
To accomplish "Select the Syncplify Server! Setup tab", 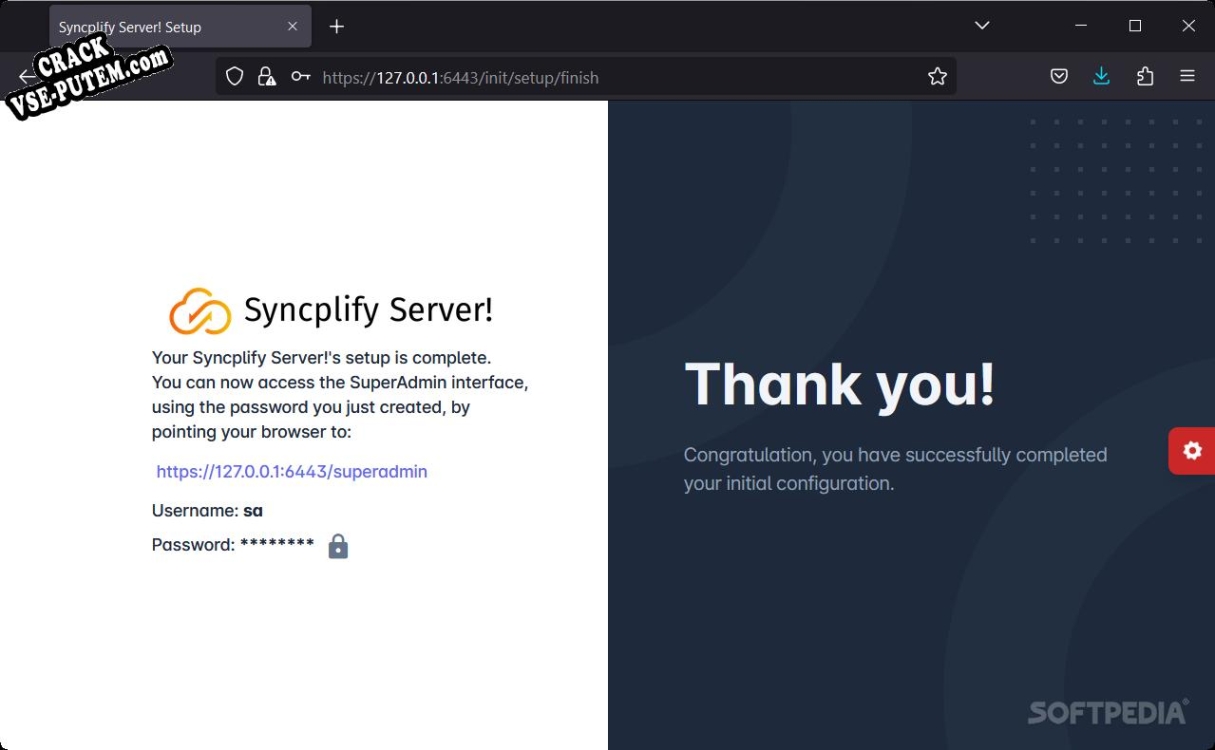I will coord(180,27).
